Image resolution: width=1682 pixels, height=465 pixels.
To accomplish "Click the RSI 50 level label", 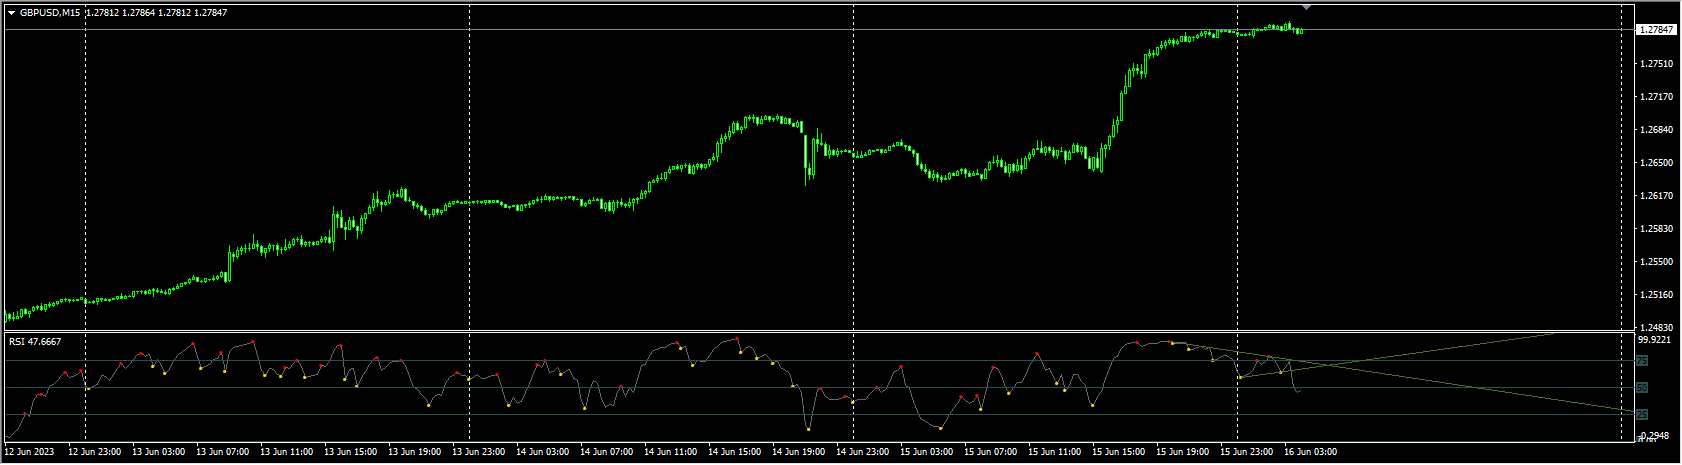I will (1642, 388).
